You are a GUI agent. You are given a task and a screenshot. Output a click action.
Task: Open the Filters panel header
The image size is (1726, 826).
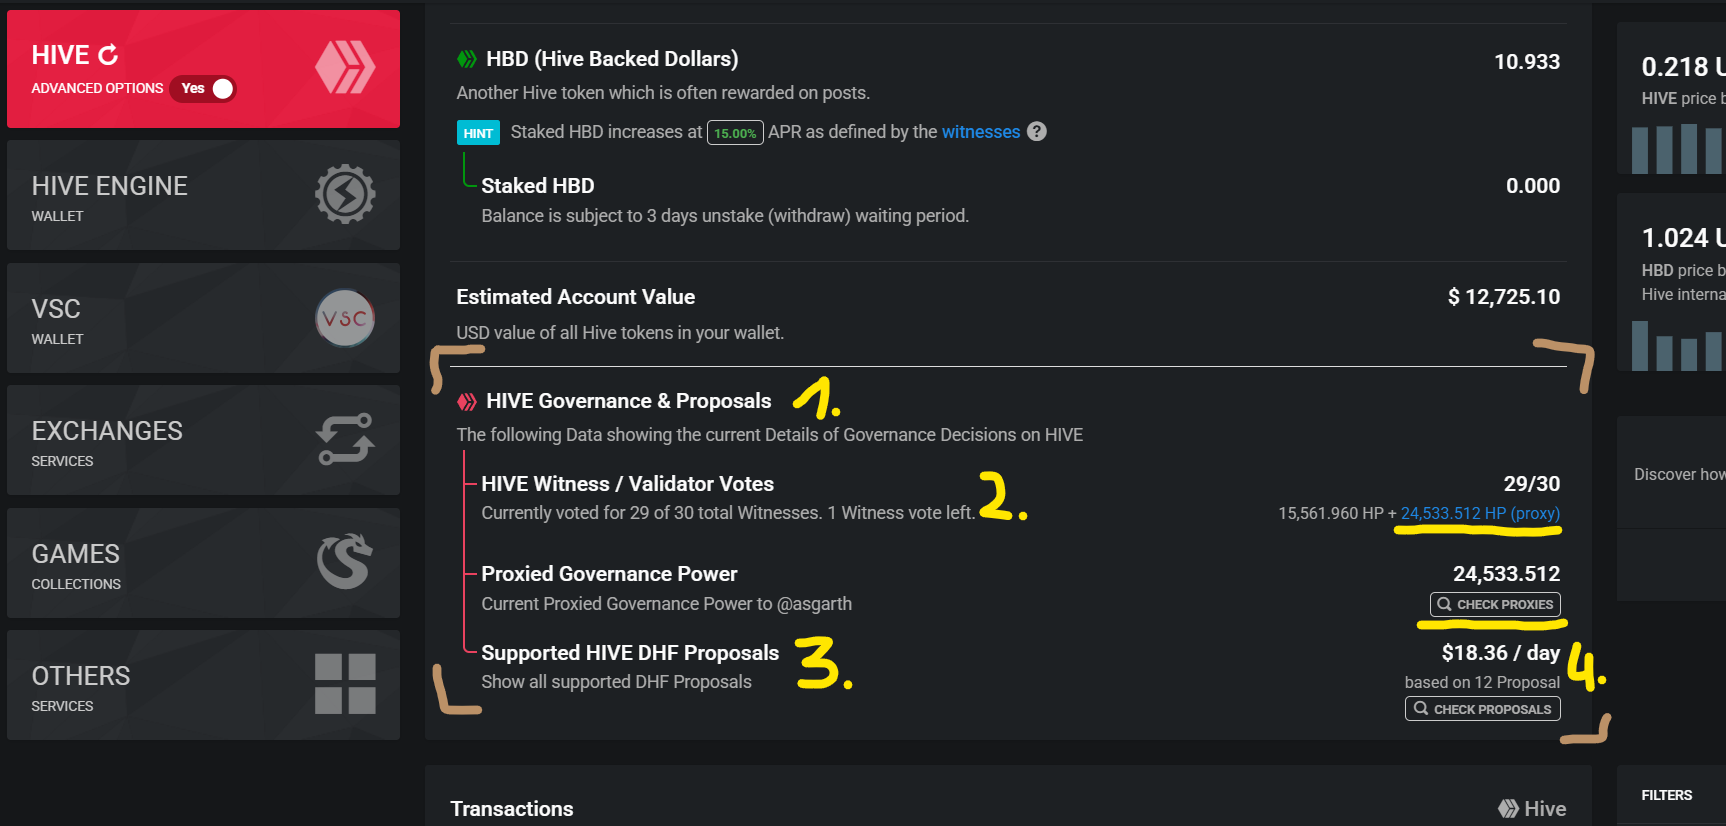1667,795
